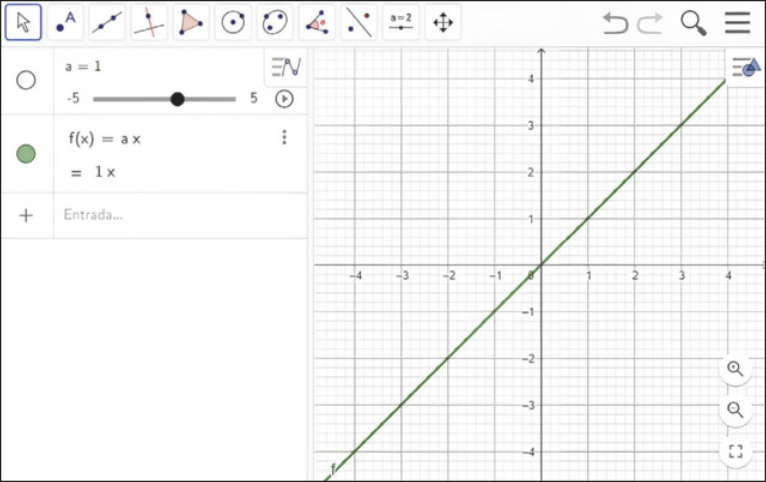Screen dimensions: 766x482
Task: Click the label f near the line
Action: click(x=333, y=468)
